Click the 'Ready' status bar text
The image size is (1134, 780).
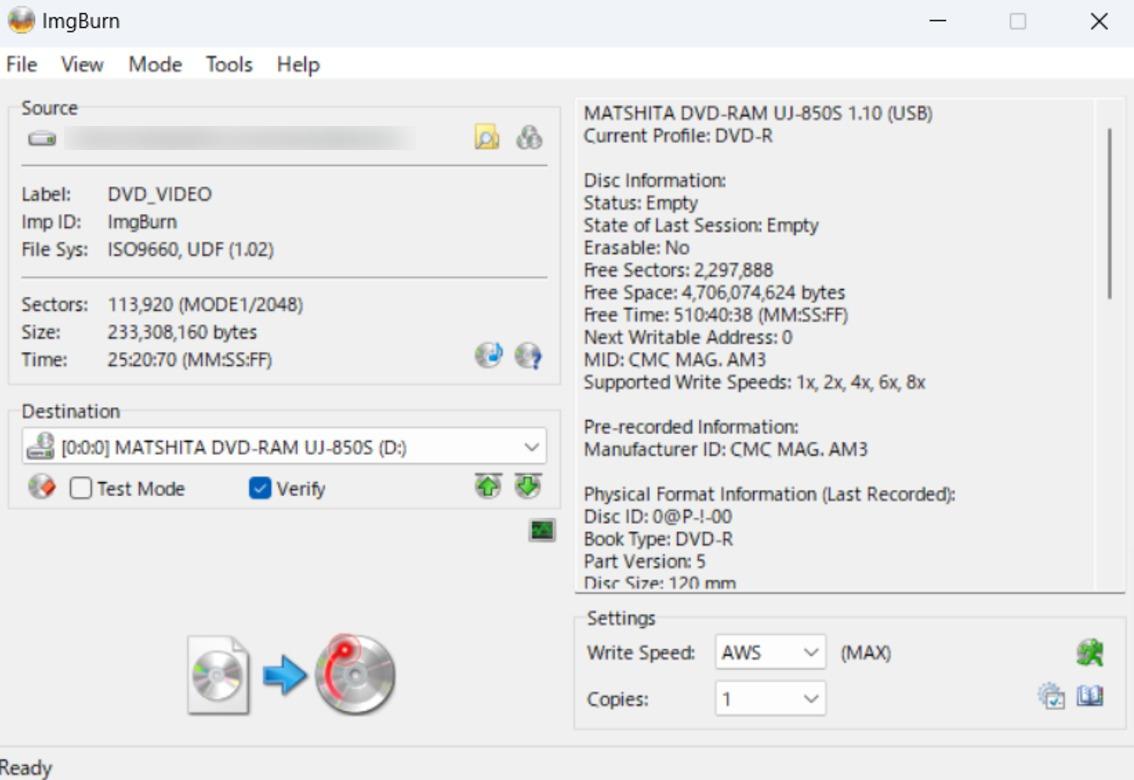coord(26,768)
